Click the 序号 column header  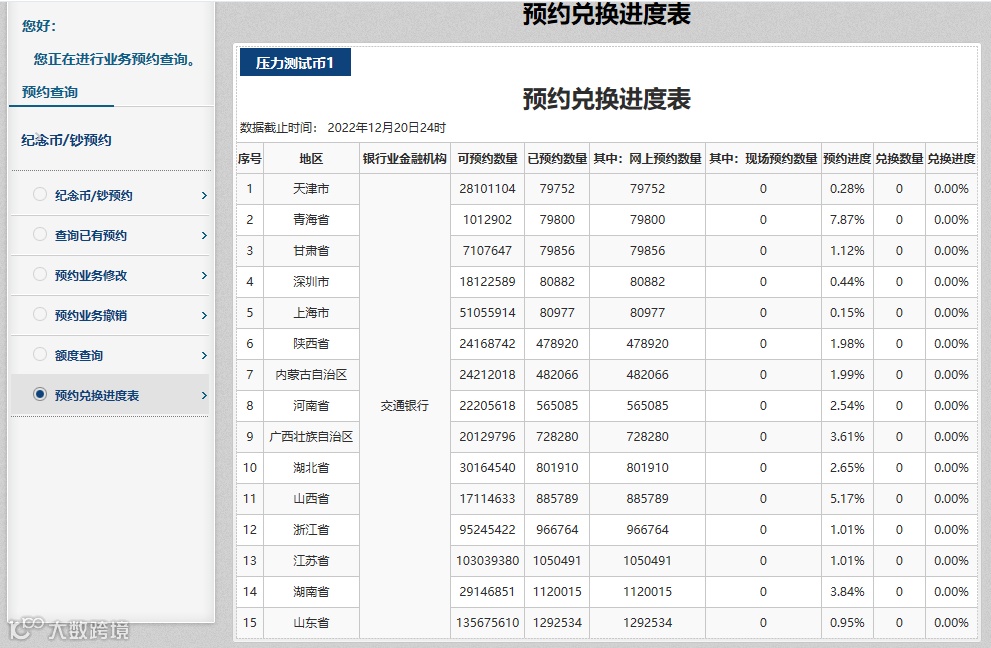click(250, 159)
